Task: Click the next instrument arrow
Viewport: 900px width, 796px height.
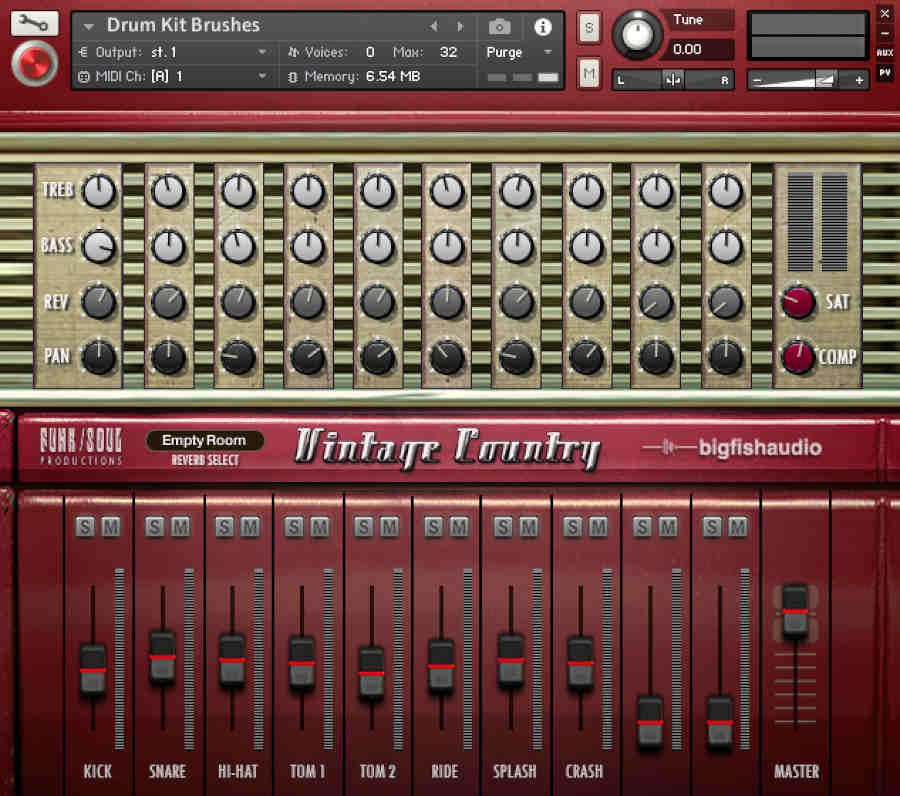Action: (x=459, y=27)
